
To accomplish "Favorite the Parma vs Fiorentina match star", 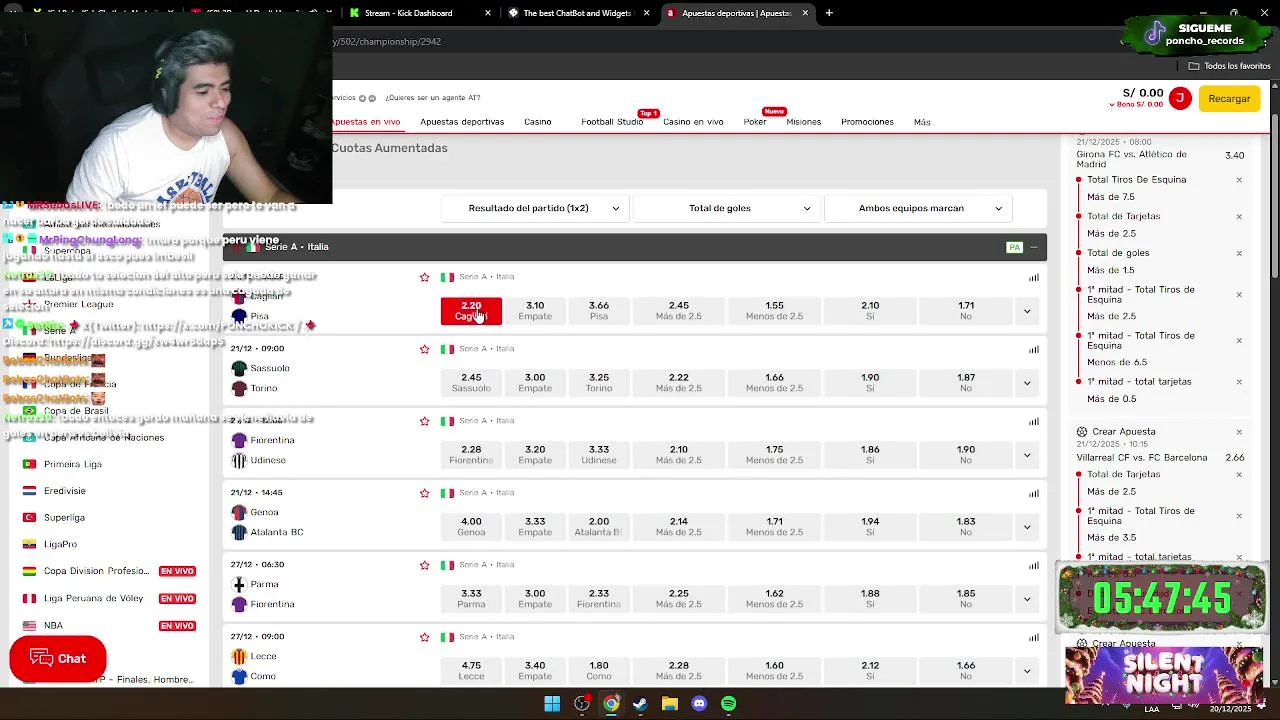I will point(424,565).
